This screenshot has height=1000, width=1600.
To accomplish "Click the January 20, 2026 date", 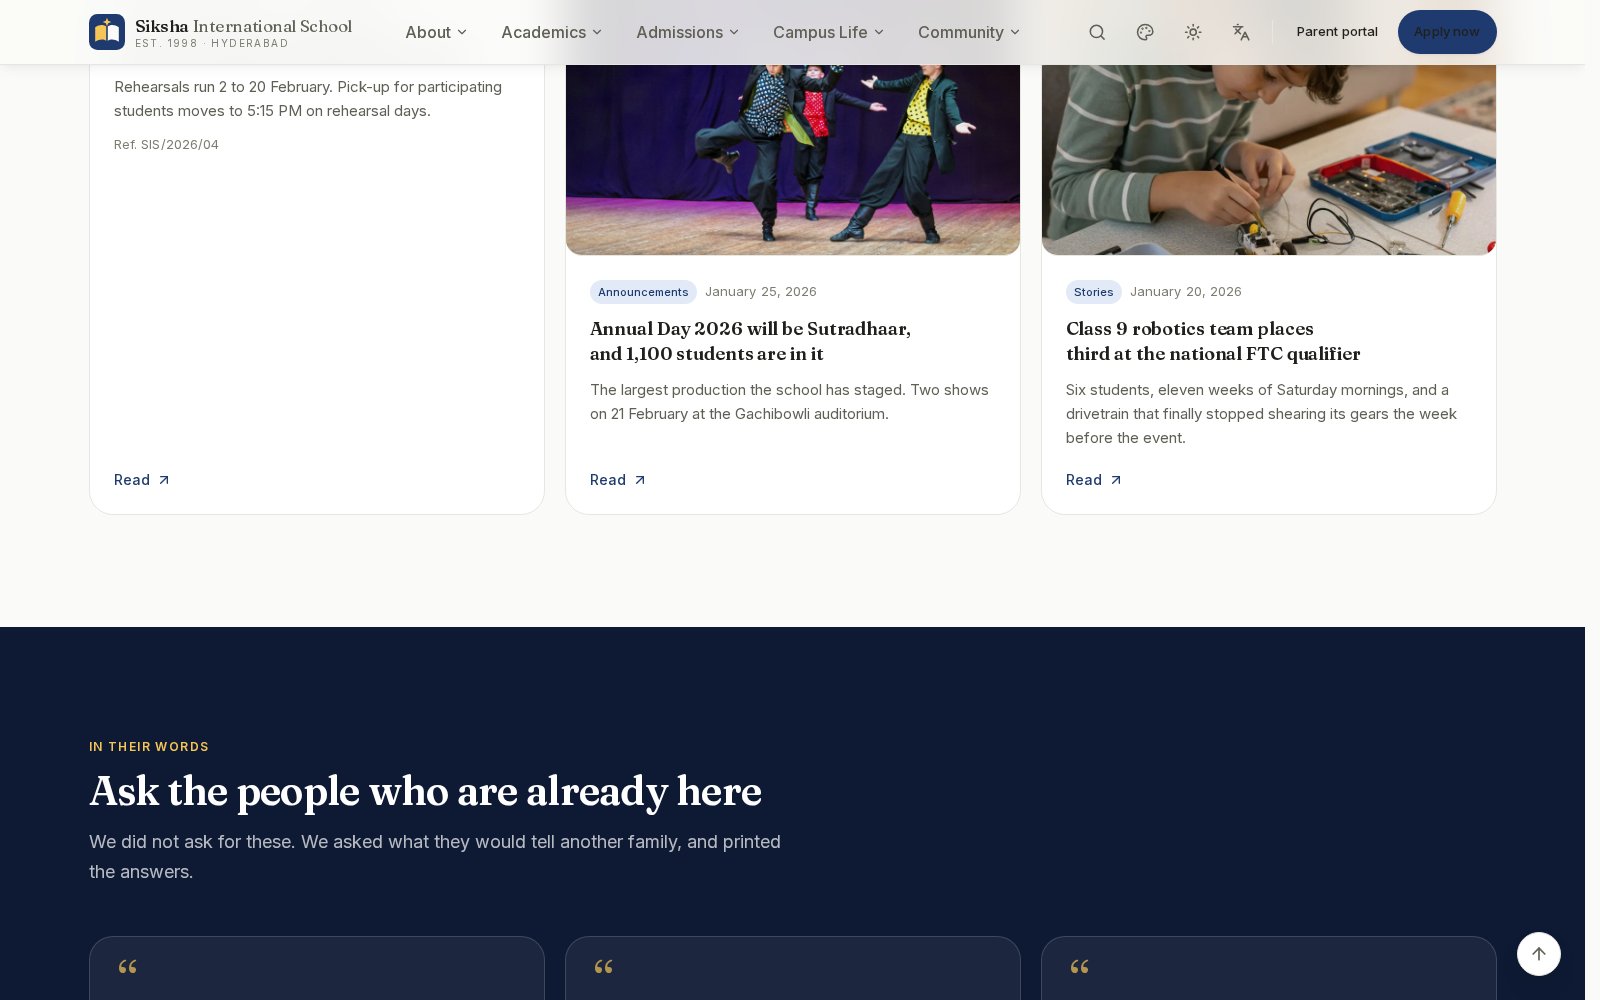I will (x=1186, y=292).
